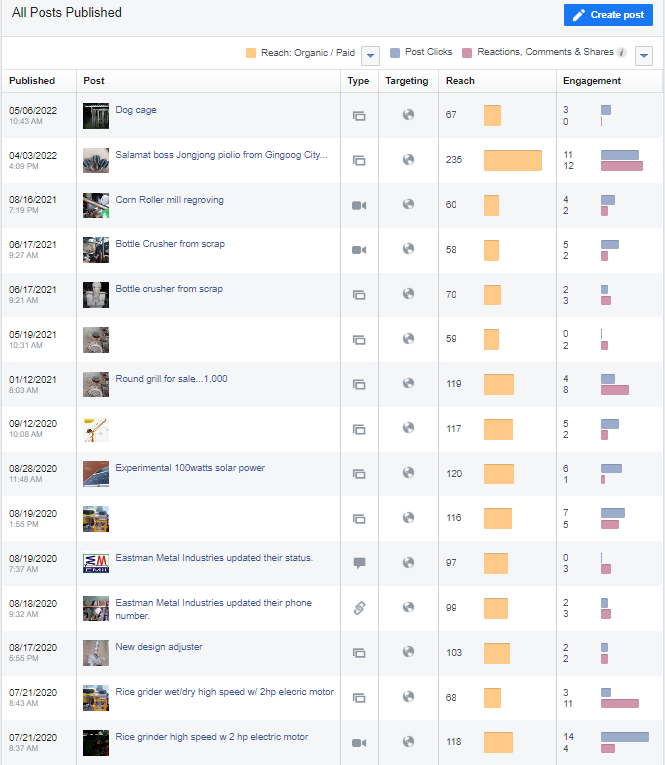
Task: Click the video icon for 06/17/2021 9:27 AM post
Action: (359, 250)
